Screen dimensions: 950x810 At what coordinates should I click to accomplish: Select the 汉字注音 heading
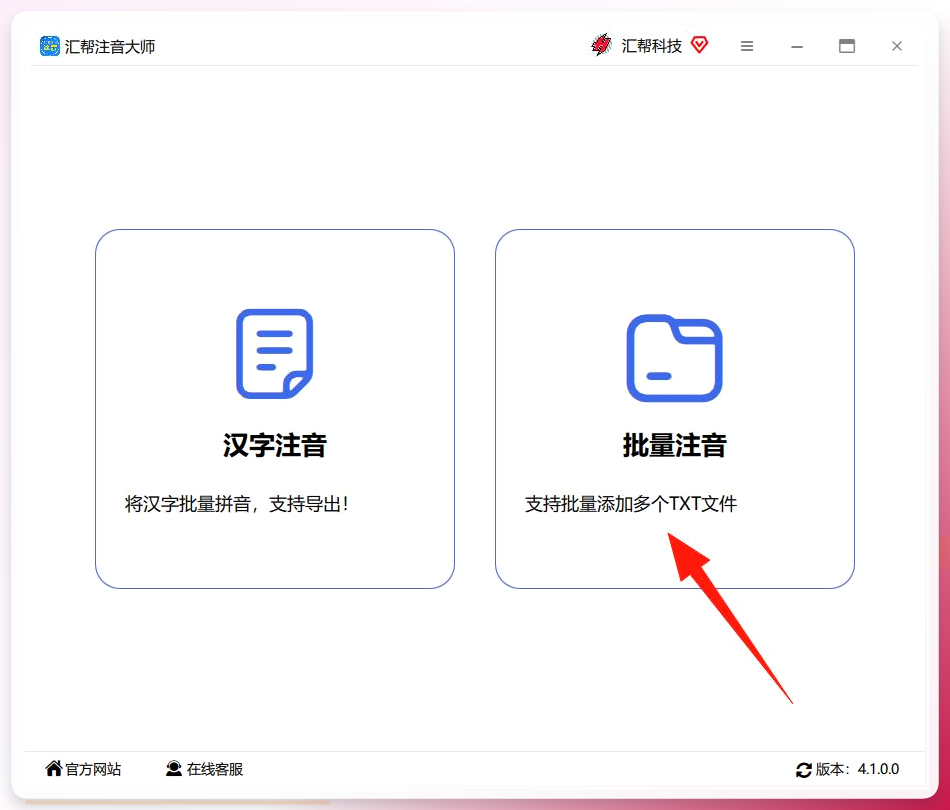[274, 445]
